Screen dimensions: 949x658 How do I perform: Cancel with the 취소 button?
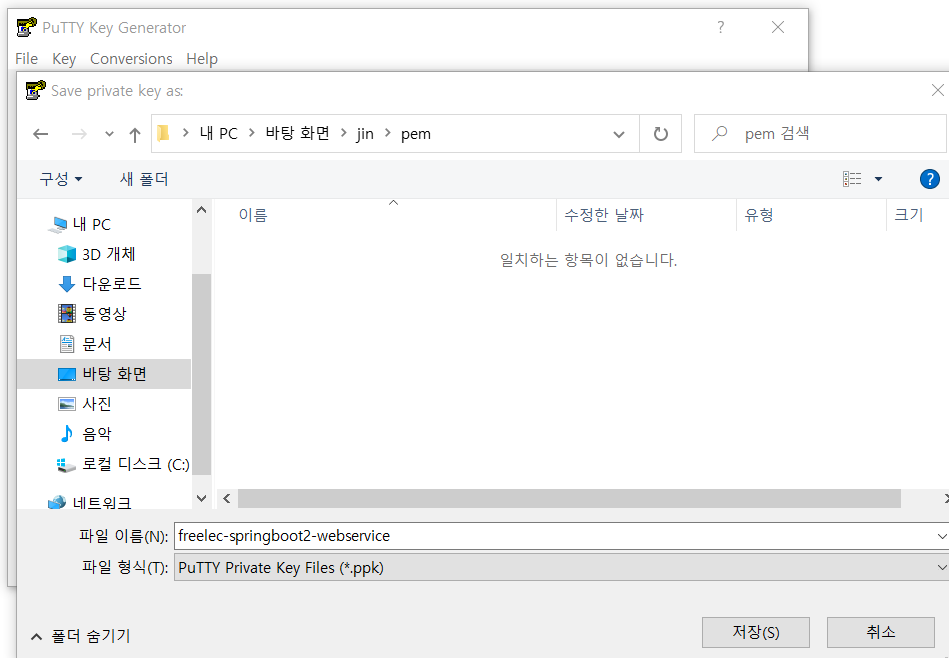pyautogui.click(x=881, y=632)
